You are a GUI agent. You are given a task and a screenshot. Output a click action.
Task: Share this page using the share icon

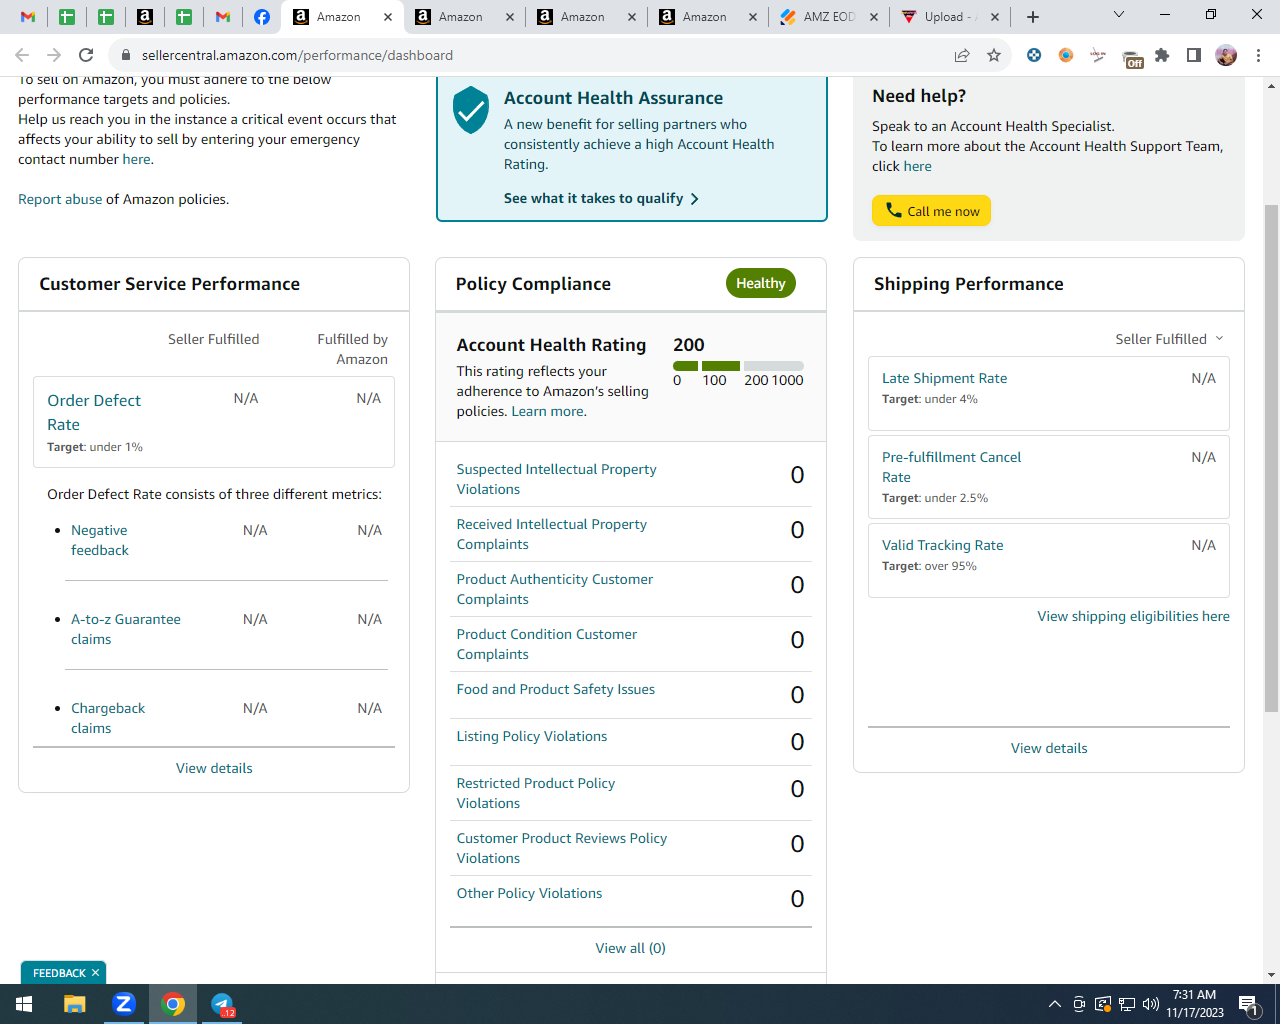point(962,55)
